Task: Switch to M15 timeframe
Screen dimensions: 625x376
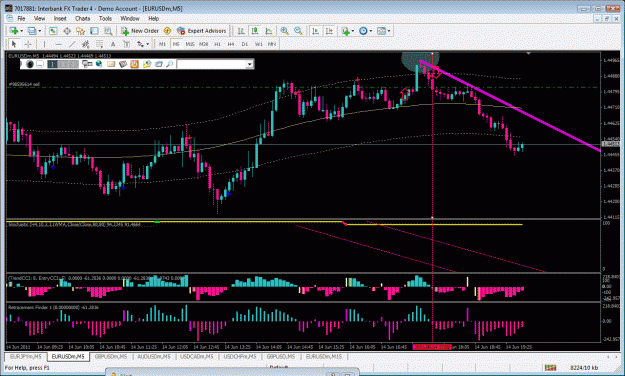Action: click(190, 44)
